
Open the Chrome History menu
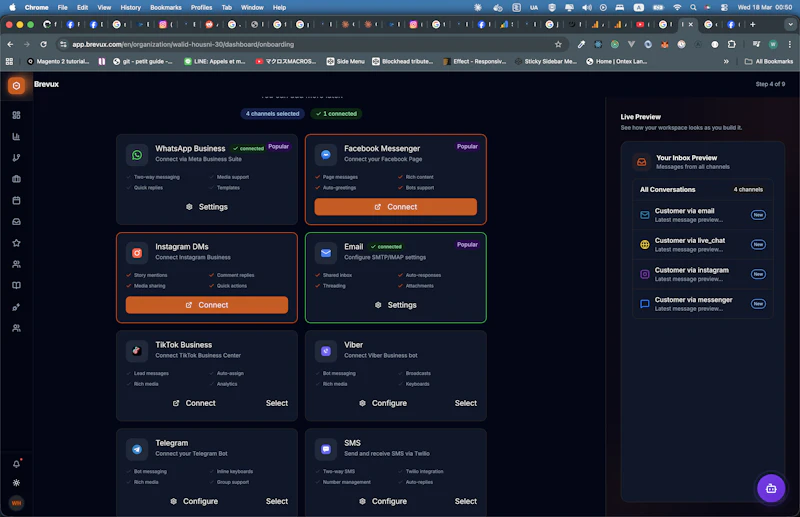click(130, 8)
